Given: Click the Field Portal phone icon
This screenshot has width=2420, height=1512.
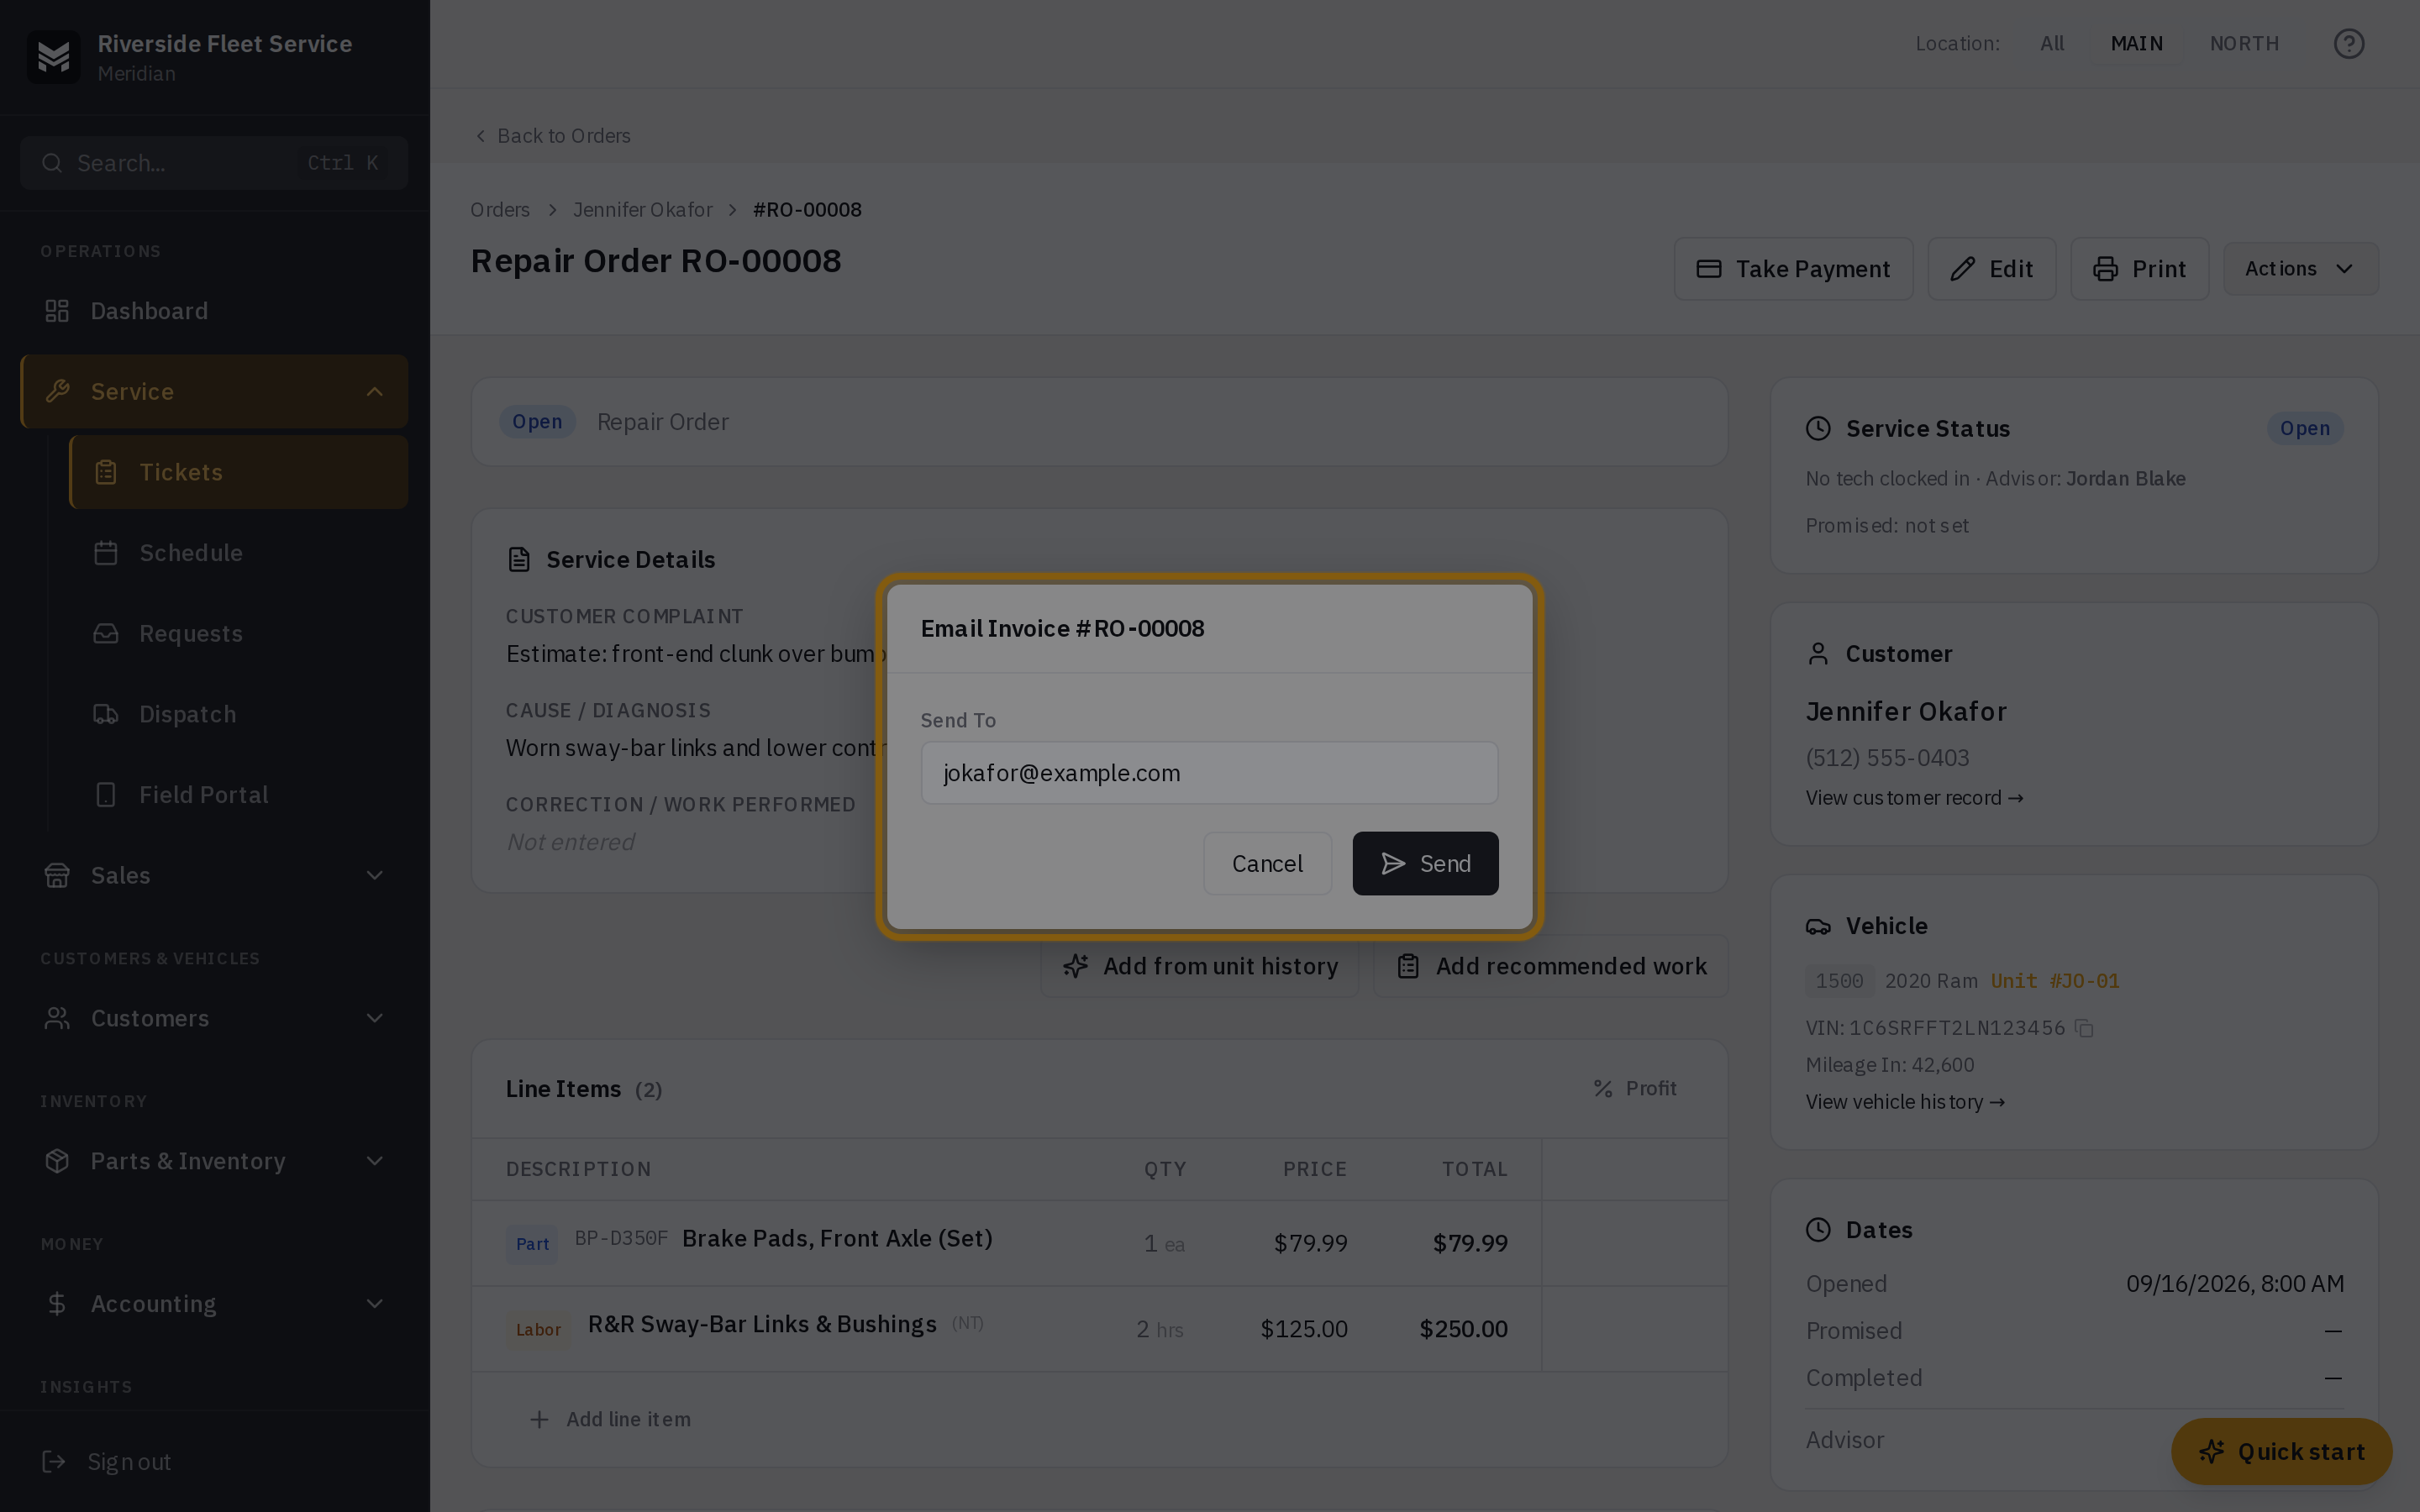Looking at the screenshot, I should coord(106,795).
